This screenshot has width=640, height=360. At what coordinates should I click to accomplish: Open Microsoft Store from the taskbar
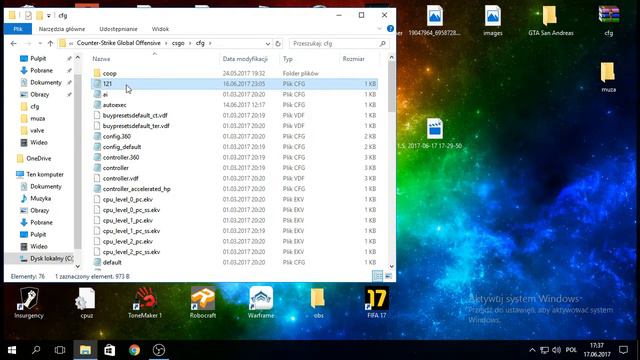(109, 350)
